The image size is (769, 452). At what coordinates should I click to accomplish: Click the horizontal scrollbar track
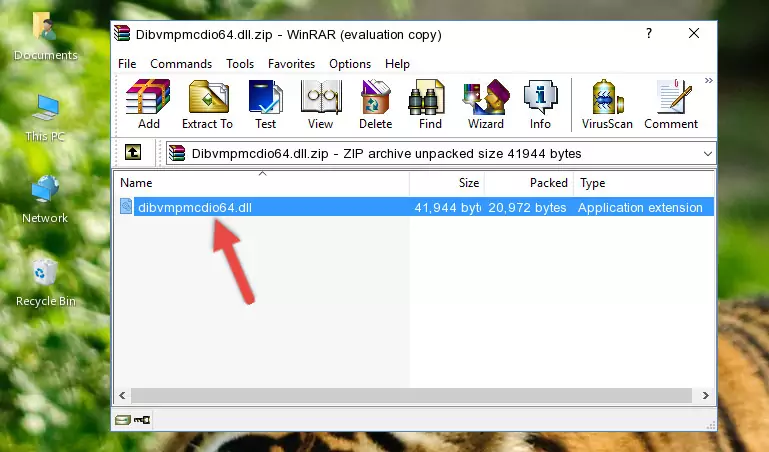pyautogui.click(x=411, y=395)
